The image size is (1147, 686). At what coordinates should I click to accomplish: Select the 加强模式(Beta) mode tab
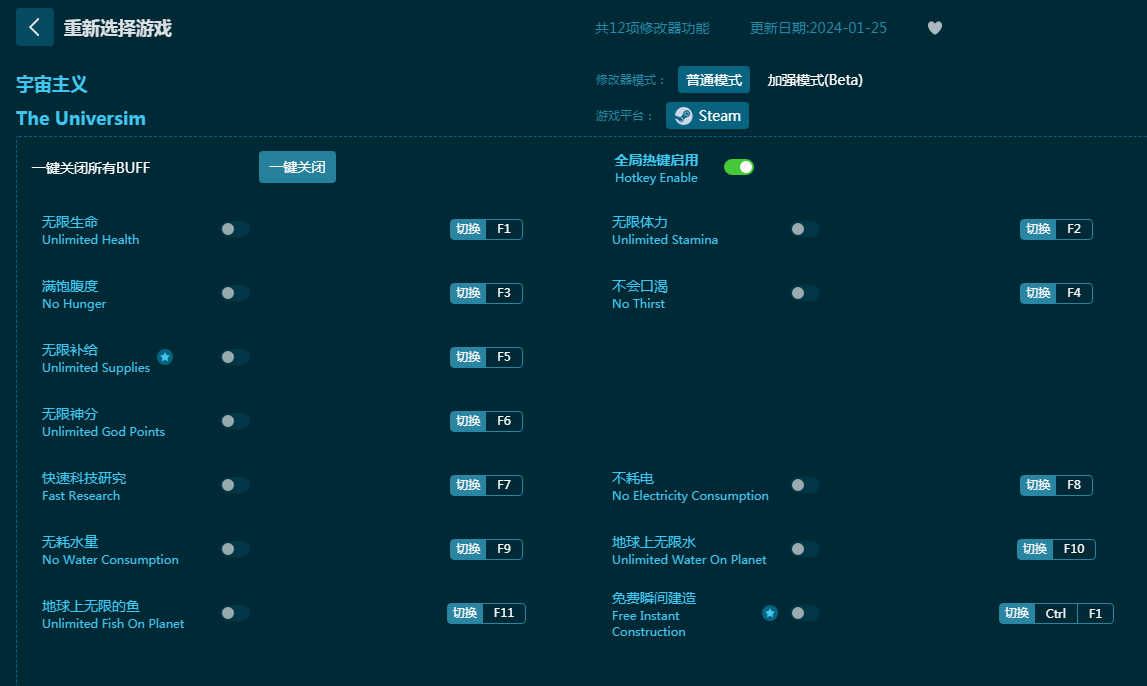point(815,80)
